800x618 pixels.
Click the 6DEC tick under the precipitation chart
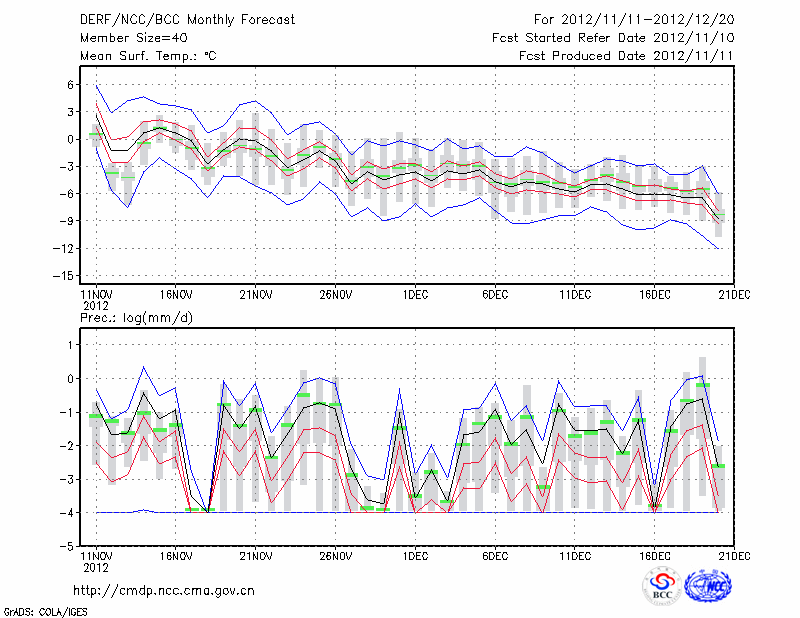point(495,555)
